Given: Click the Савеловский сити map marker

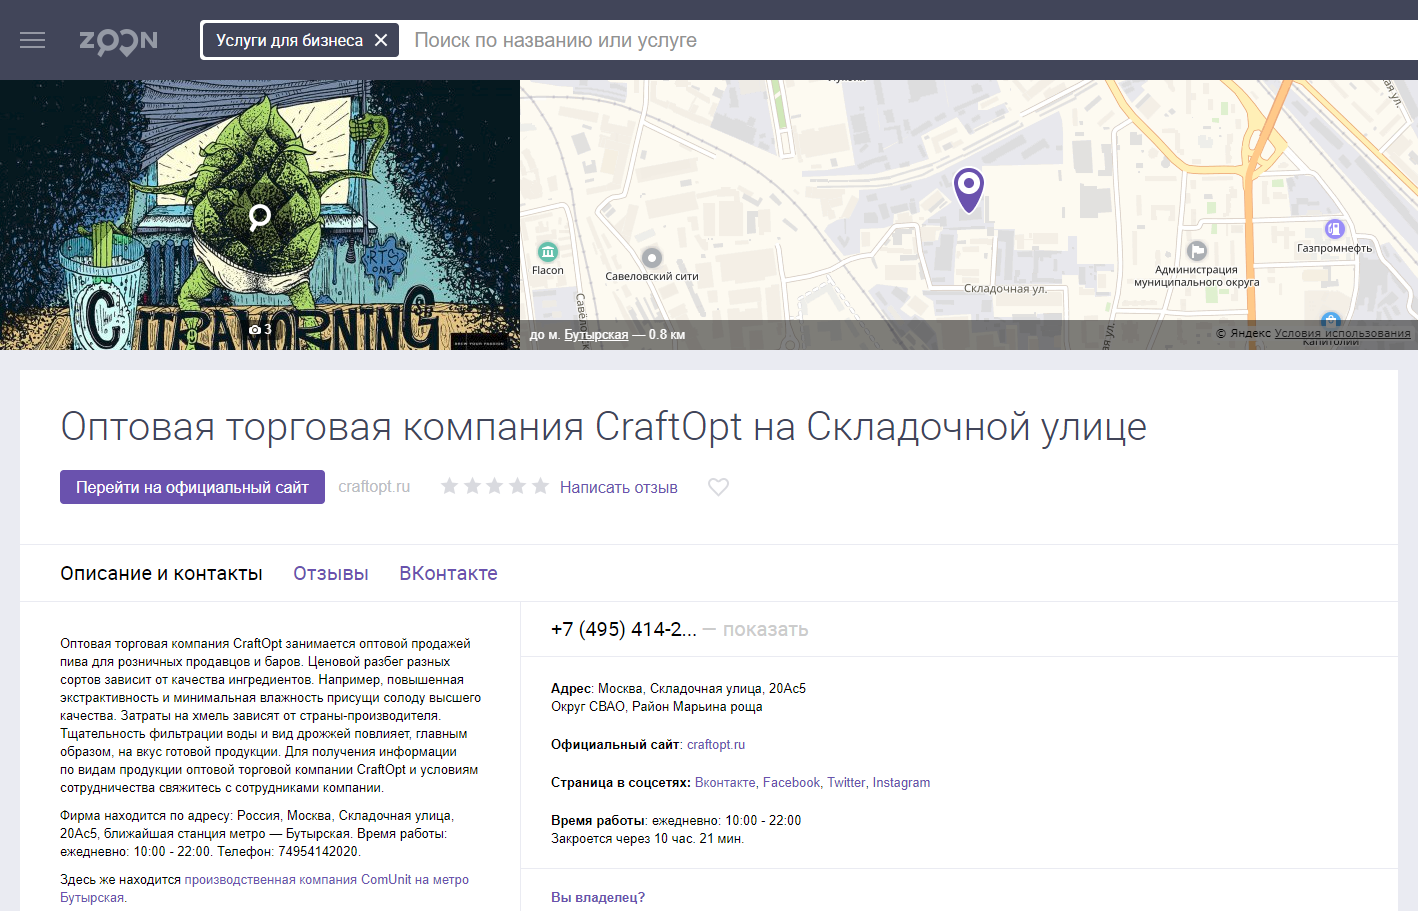Looking at the screenshot, I should (652, 258).
